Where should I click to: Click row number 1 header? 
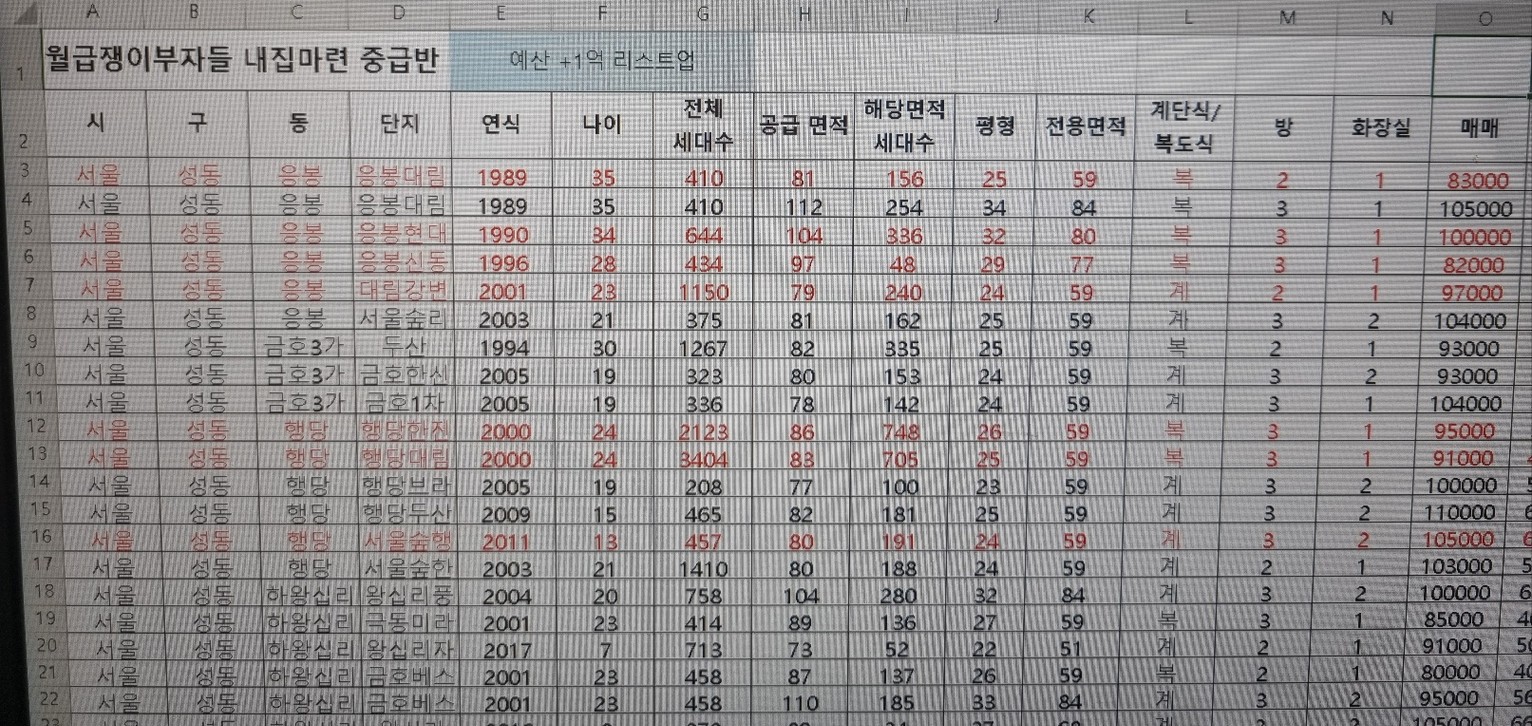point(20,62)
